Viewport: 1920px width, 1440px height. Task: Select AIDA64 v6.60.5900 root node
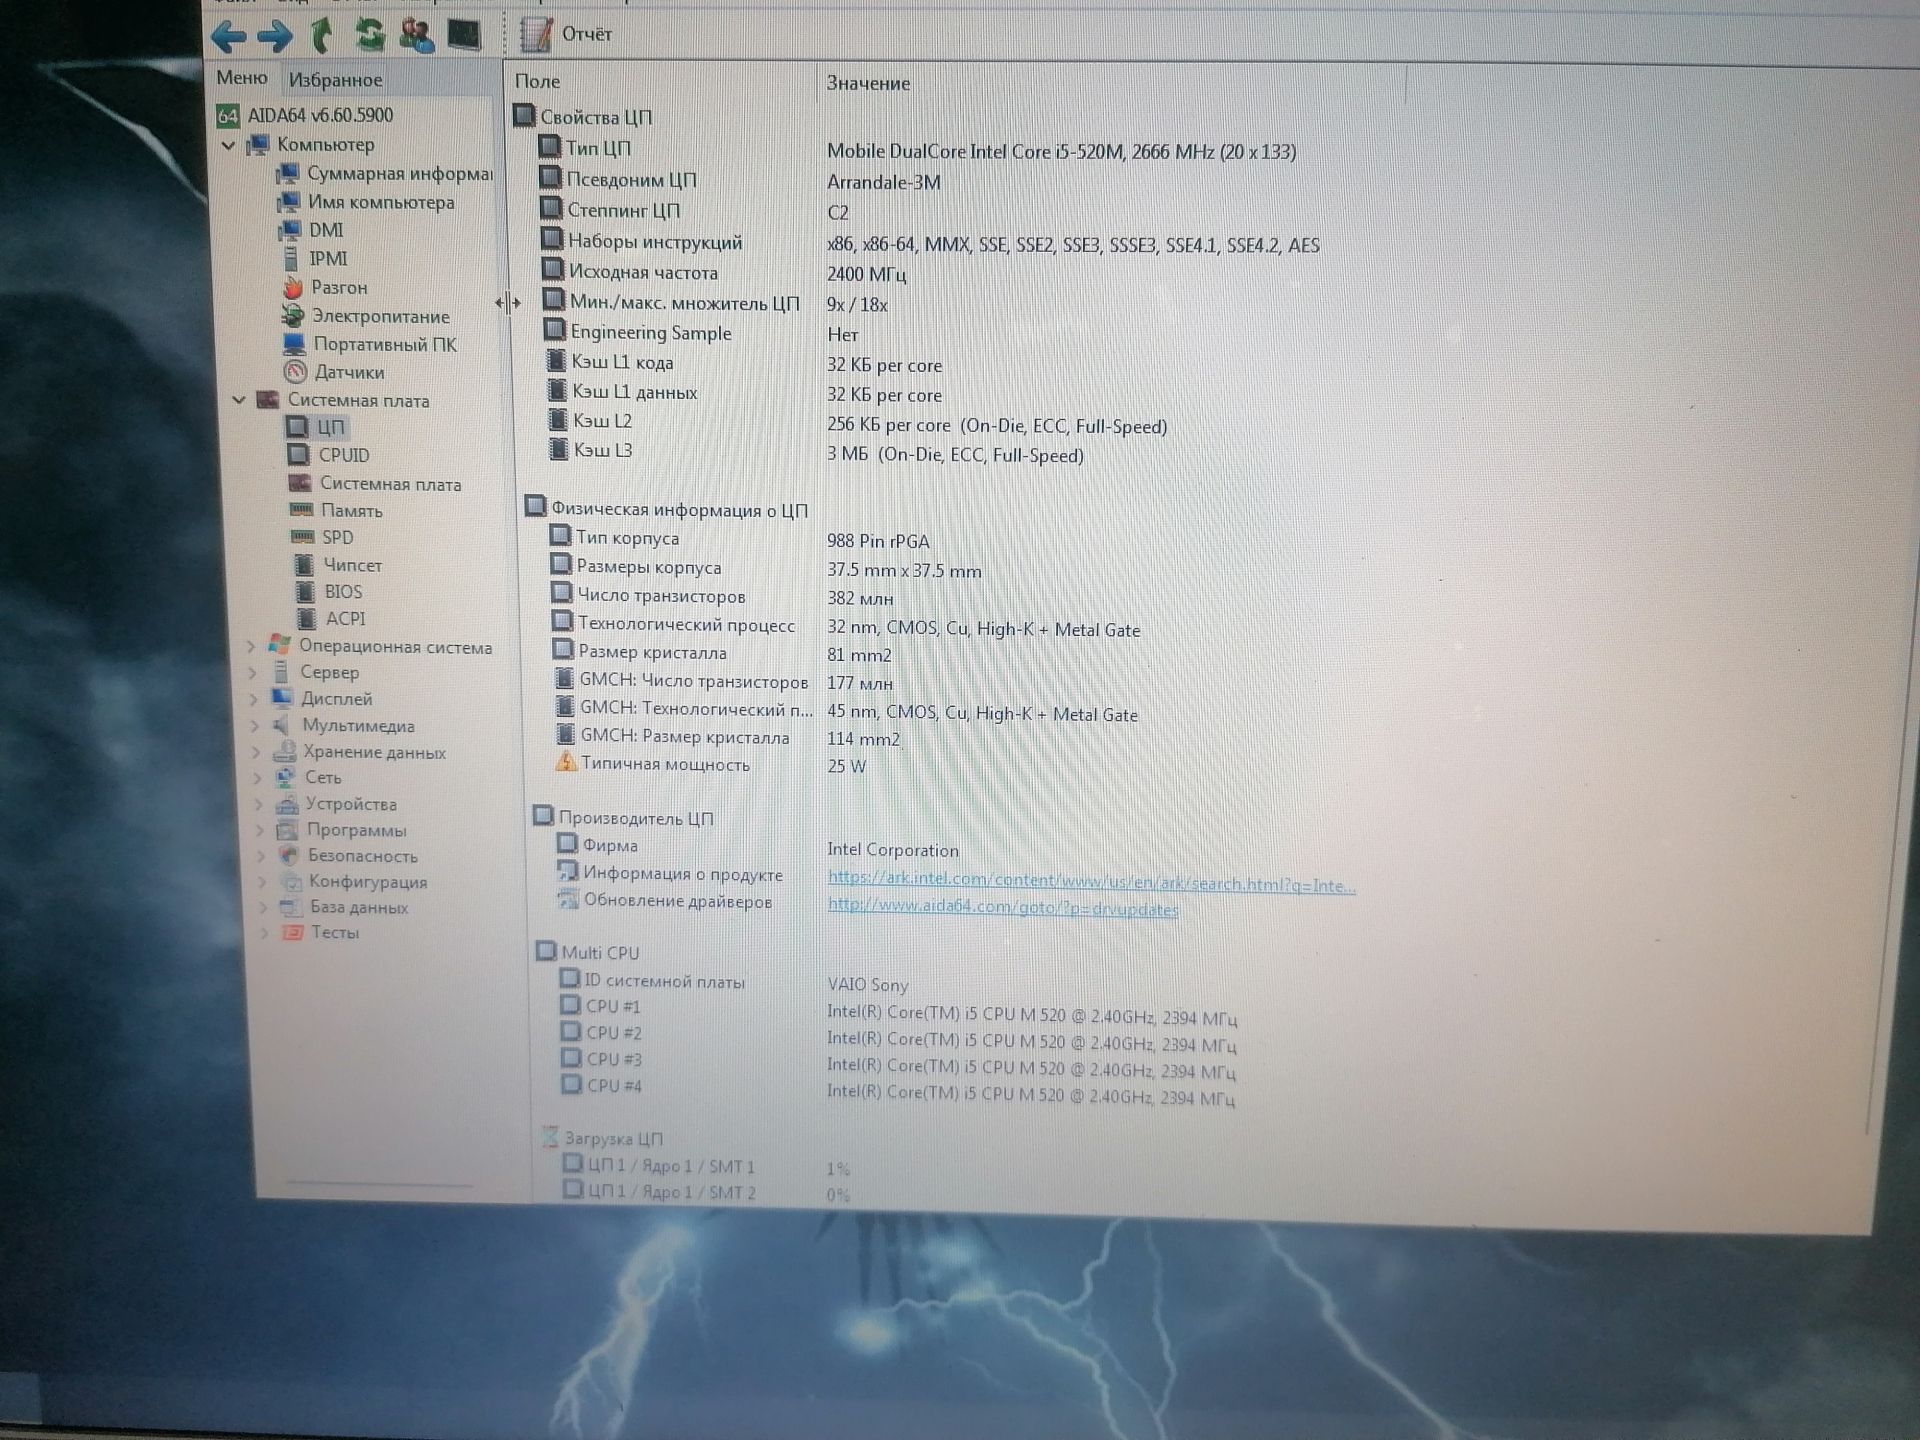(x=305, y=115)
